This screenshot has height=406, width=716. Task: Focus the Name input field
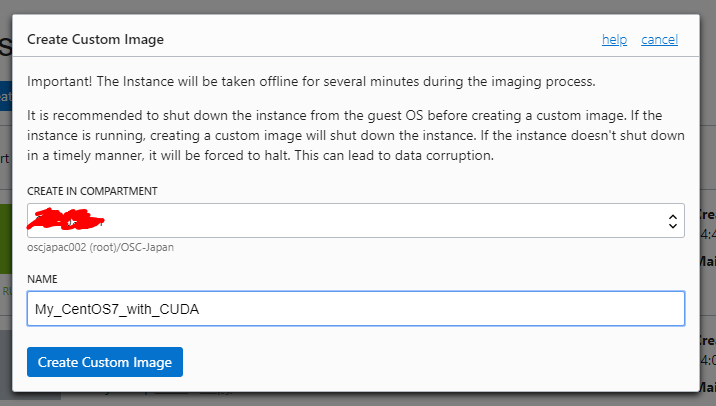[x=355, y=309]
